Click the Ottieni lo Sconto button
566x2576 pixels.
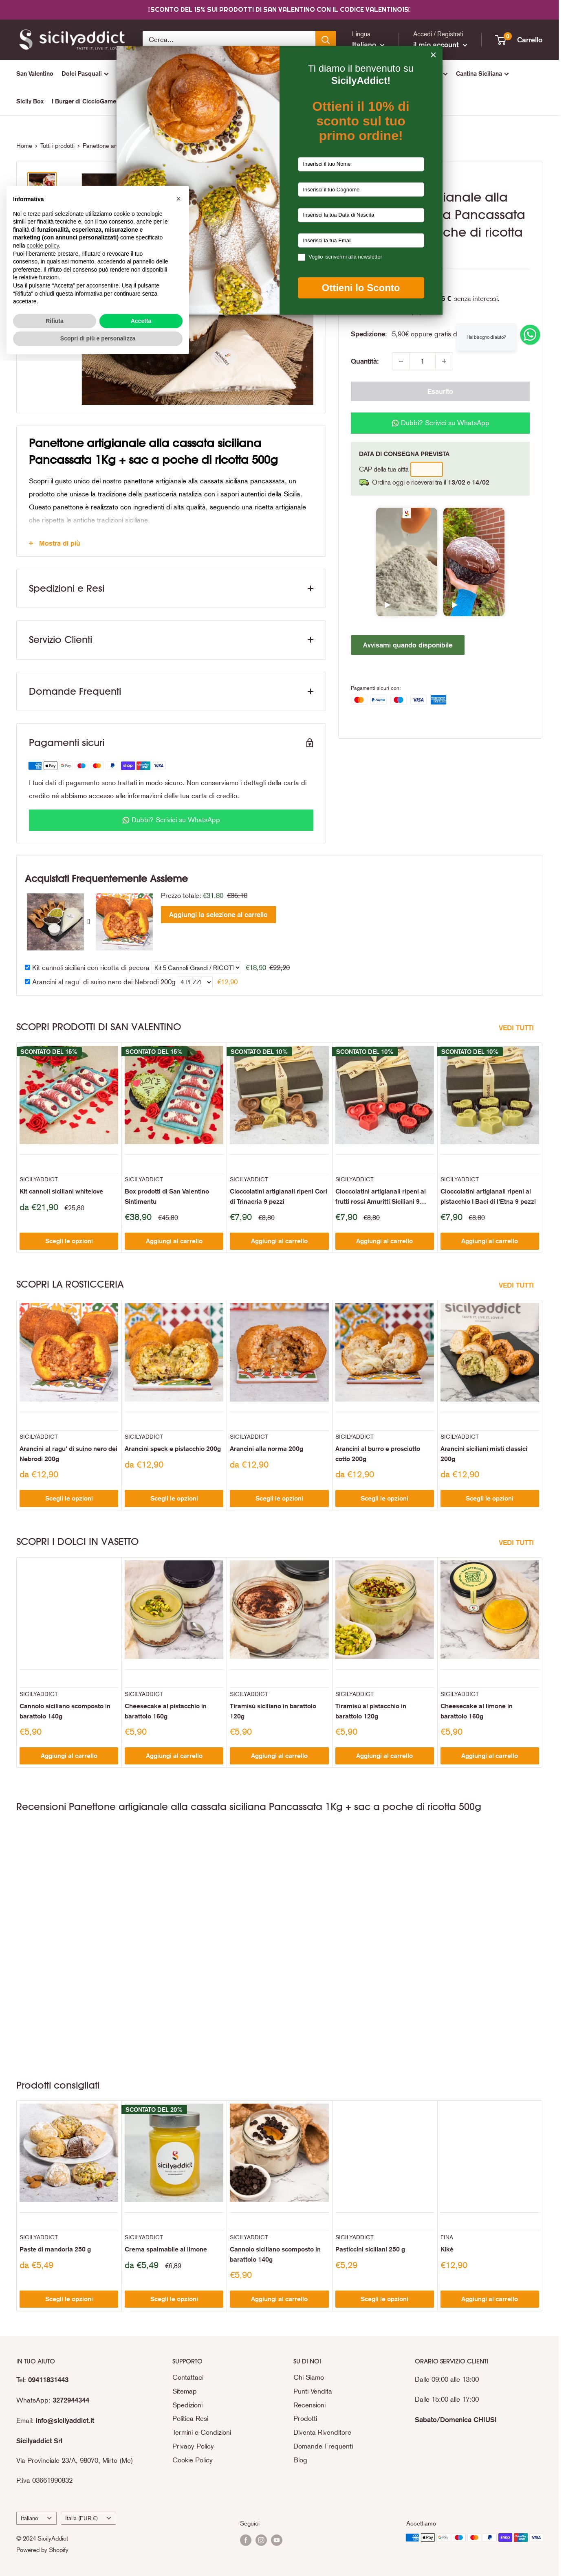(x=361, y=287)
